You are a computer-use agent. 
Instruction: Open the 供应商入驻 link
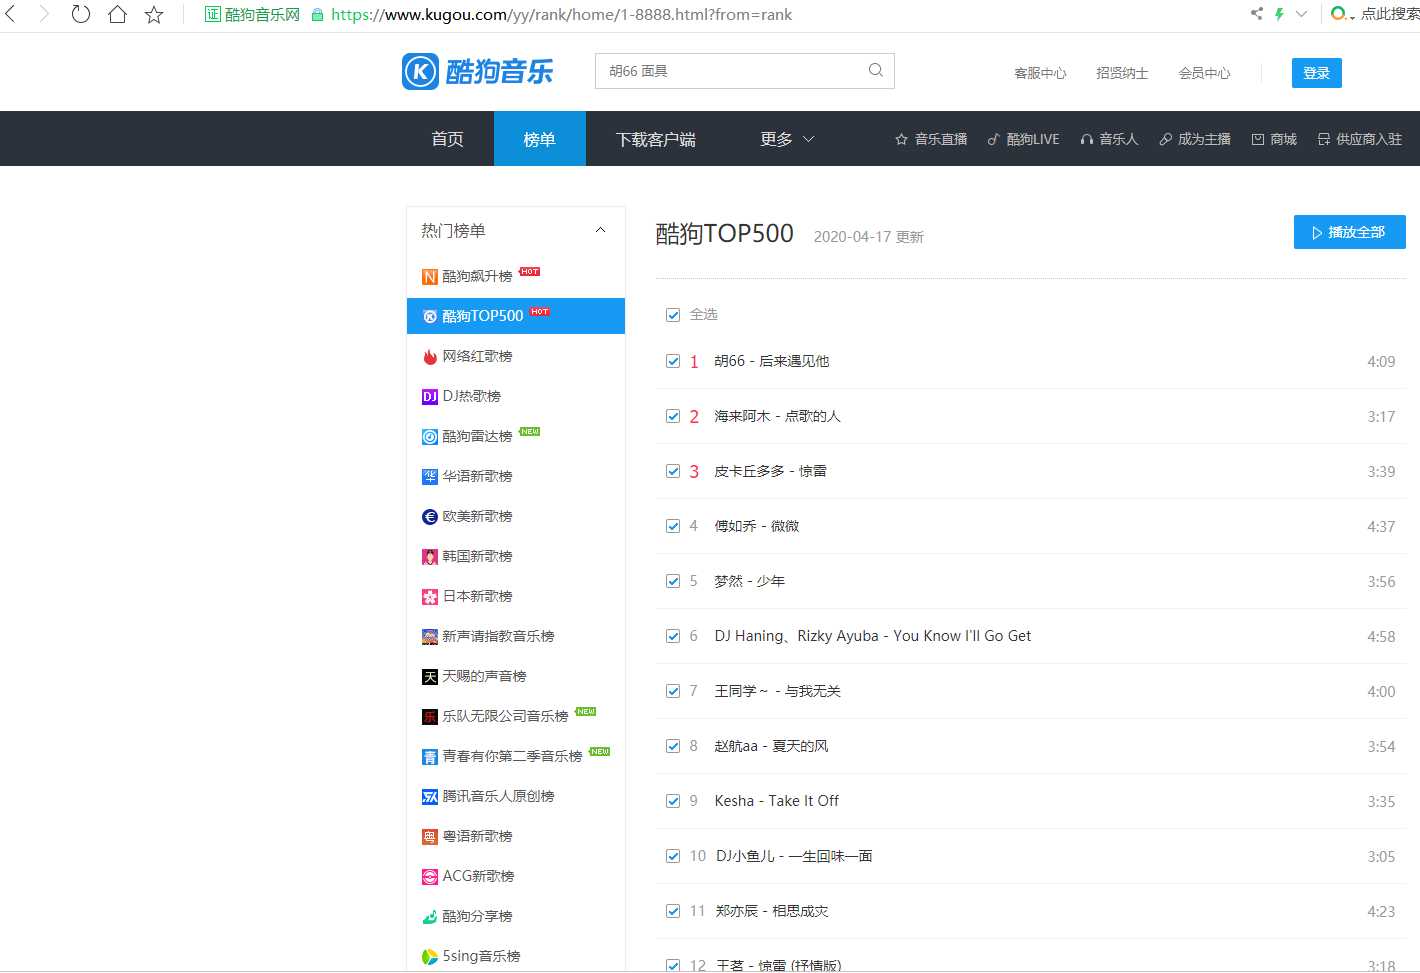pos(1360,139)
